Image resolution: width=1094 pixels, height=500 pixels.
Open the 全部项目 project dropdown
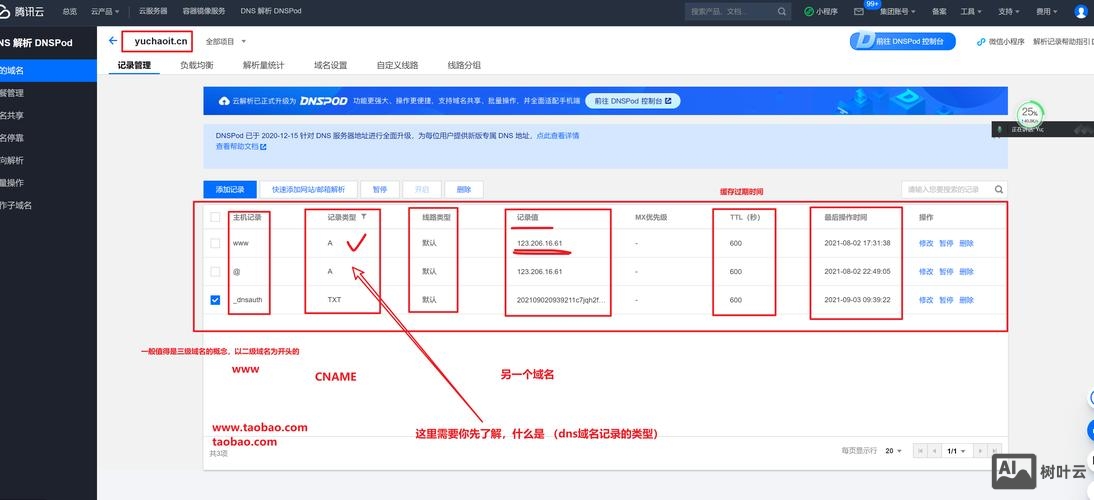click(226, 42)
